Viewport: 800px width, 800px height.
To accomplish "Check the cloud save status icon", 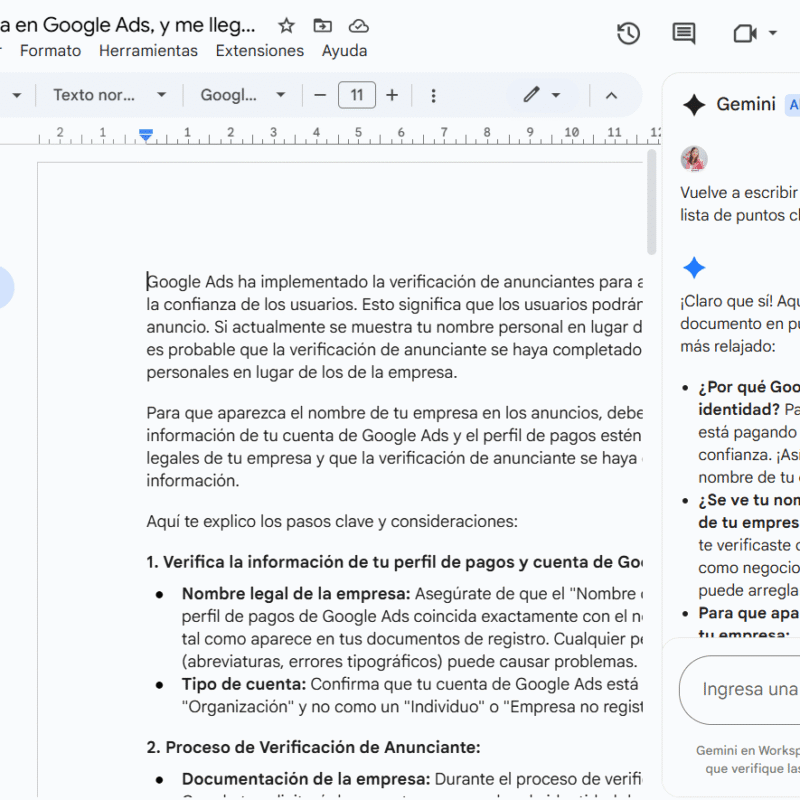I will [x=358, y=26].
